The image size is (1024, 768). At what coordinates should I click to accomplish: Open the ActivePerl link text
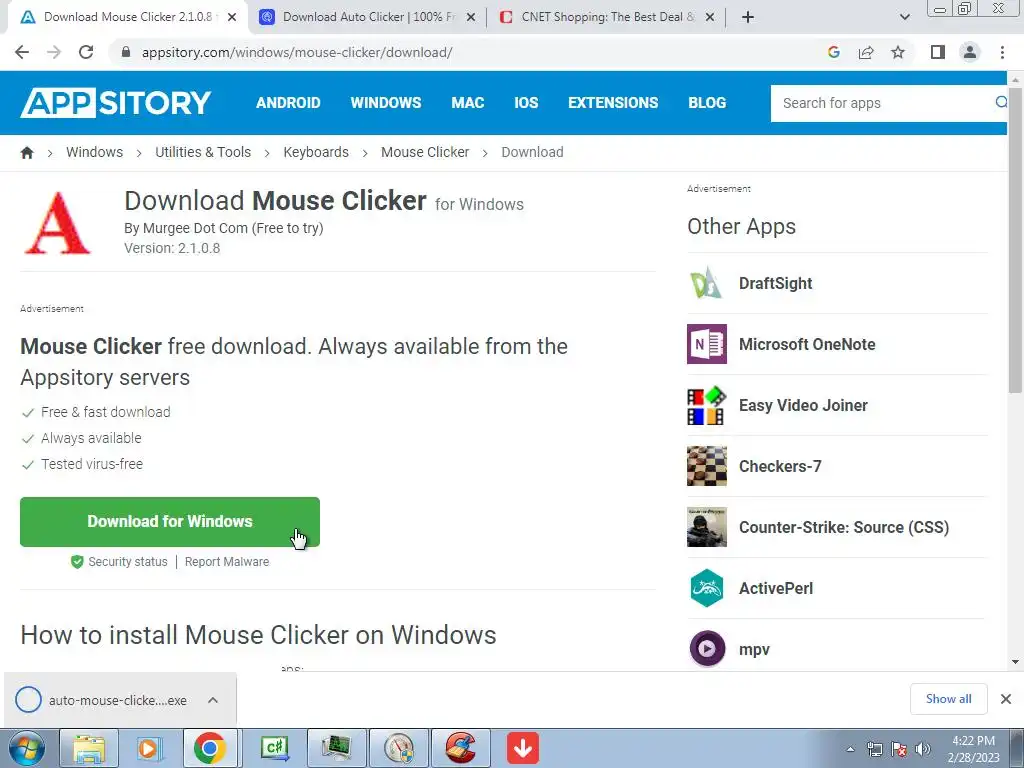click(776, 588)
